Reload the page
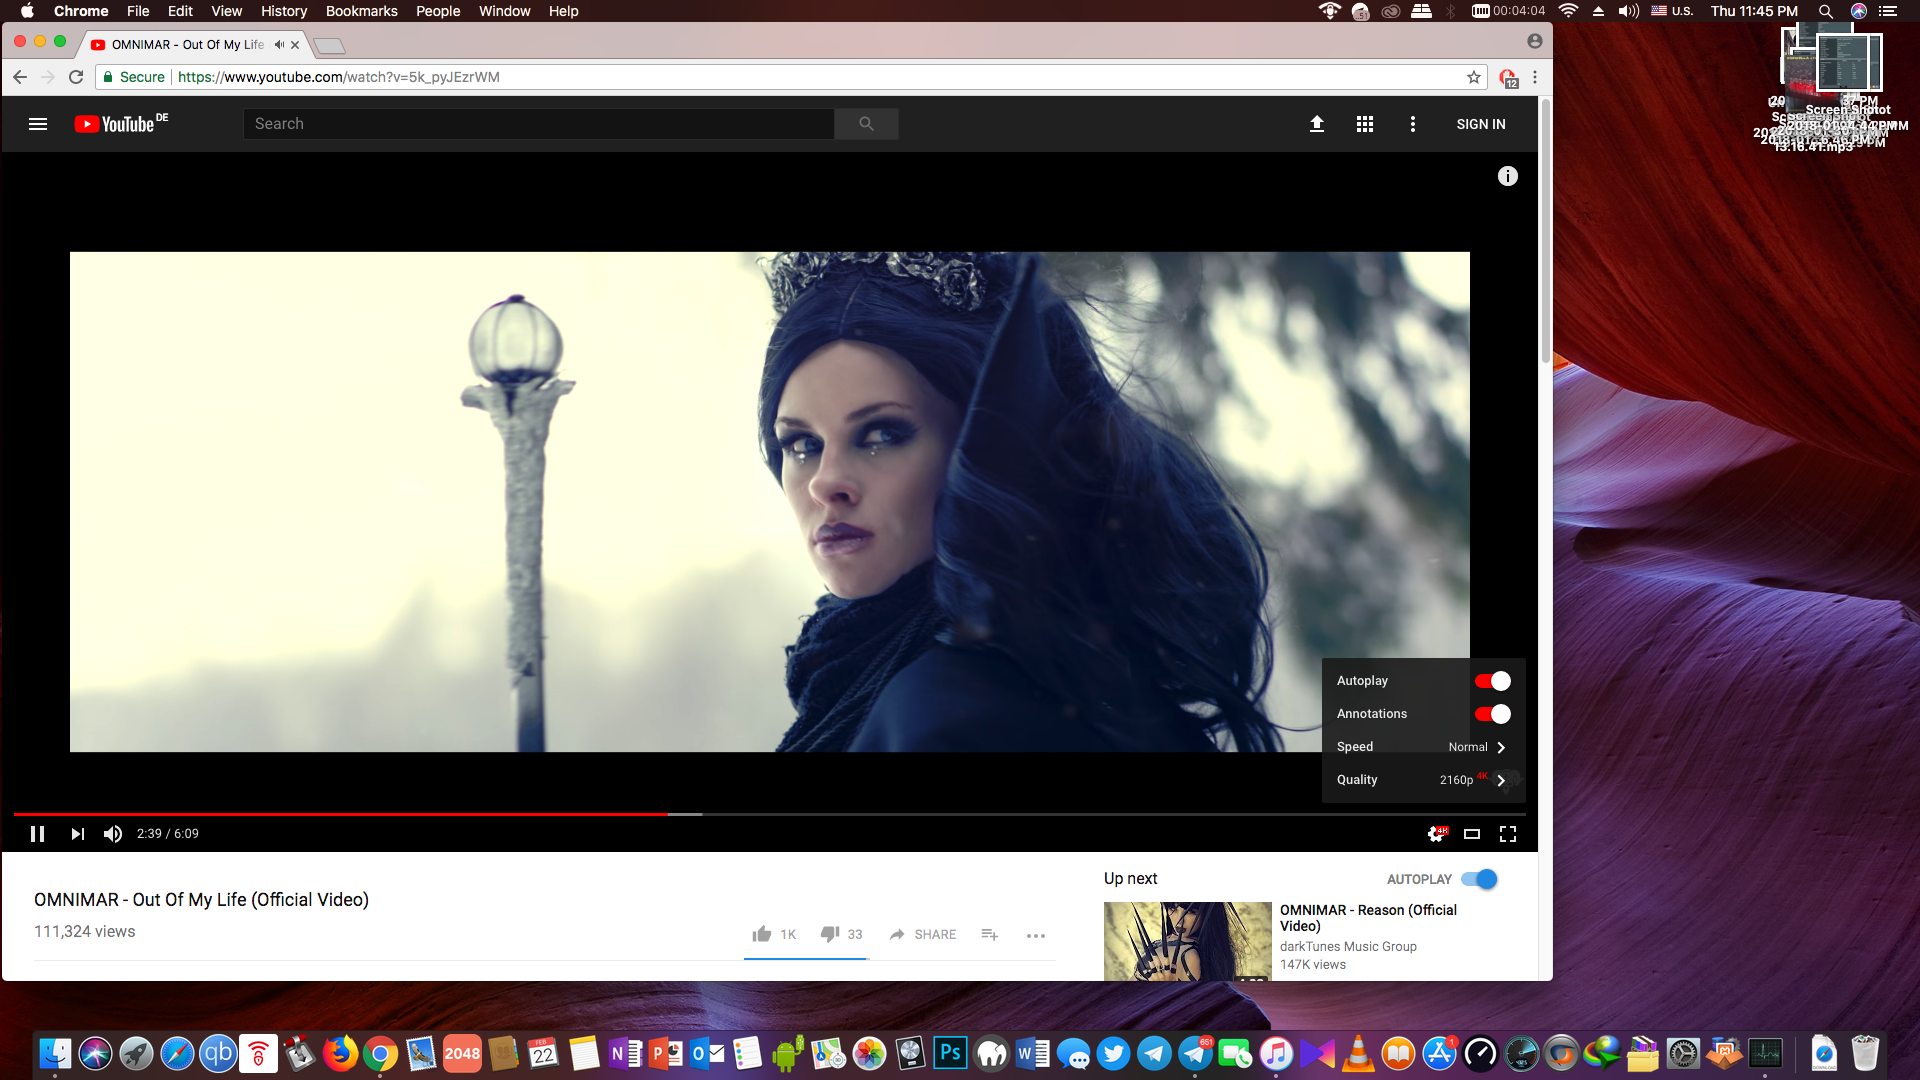 pos(76,77)
